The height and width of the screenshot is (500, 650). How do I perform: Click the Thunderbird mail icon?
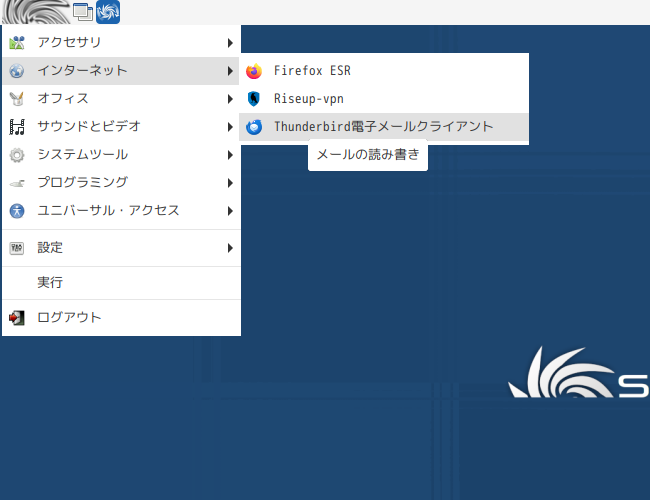(254, 127)
